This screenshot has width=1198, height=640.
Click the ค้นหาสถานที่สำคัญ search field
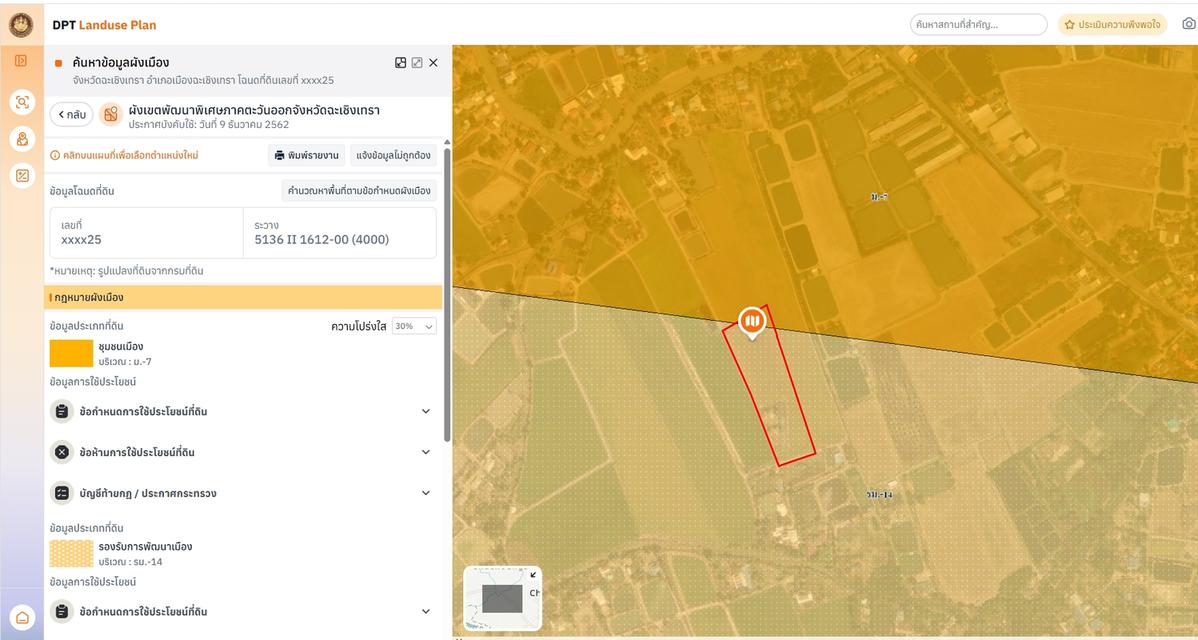977,24
